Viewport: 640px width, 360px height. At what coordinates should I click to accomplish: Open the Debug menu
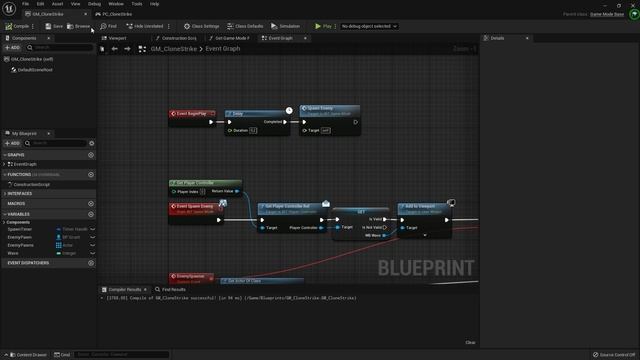click(94, 4)
